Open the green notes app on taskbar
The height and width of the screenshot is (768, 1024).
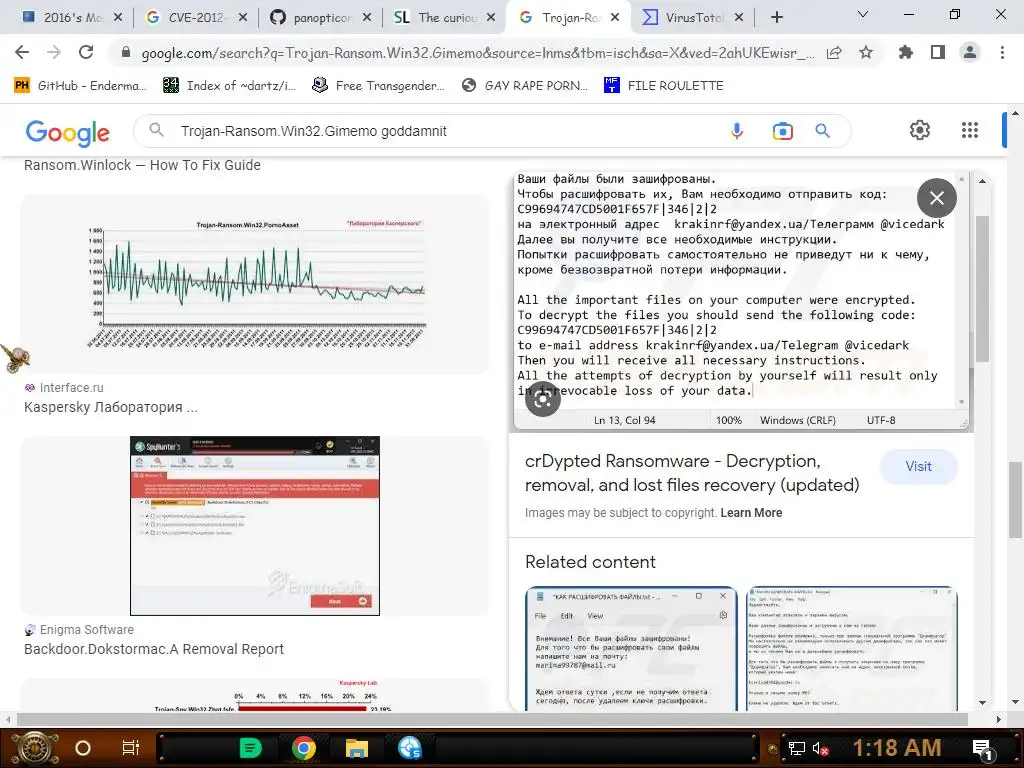(250, 748)
